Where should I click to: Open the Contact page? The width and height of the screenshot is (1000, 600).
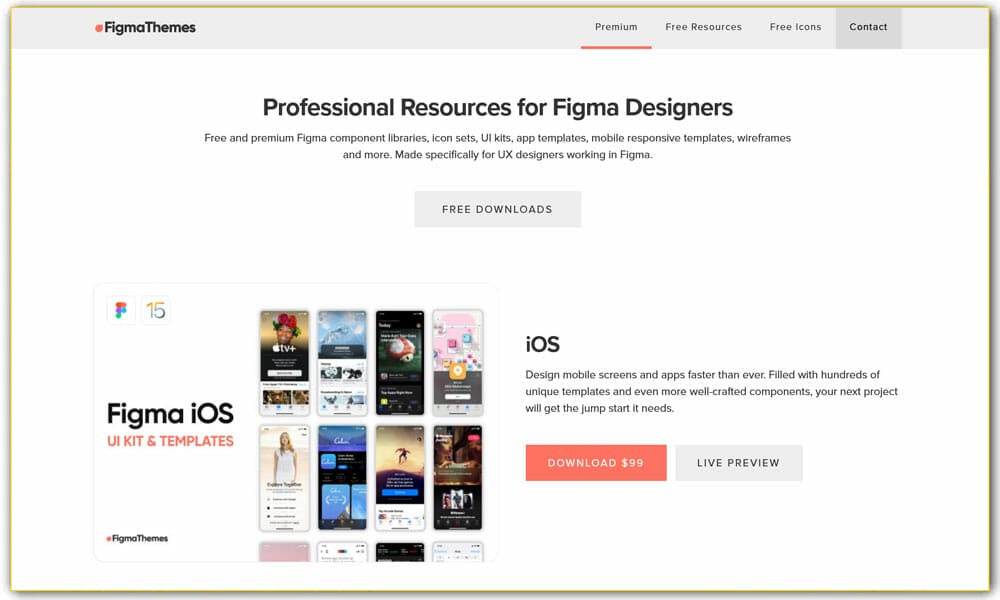868,27
